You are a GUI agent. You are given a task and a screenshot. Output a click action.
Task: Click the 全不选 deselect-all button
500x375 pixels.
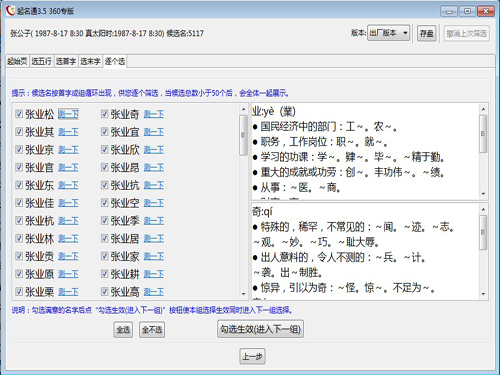152,330
